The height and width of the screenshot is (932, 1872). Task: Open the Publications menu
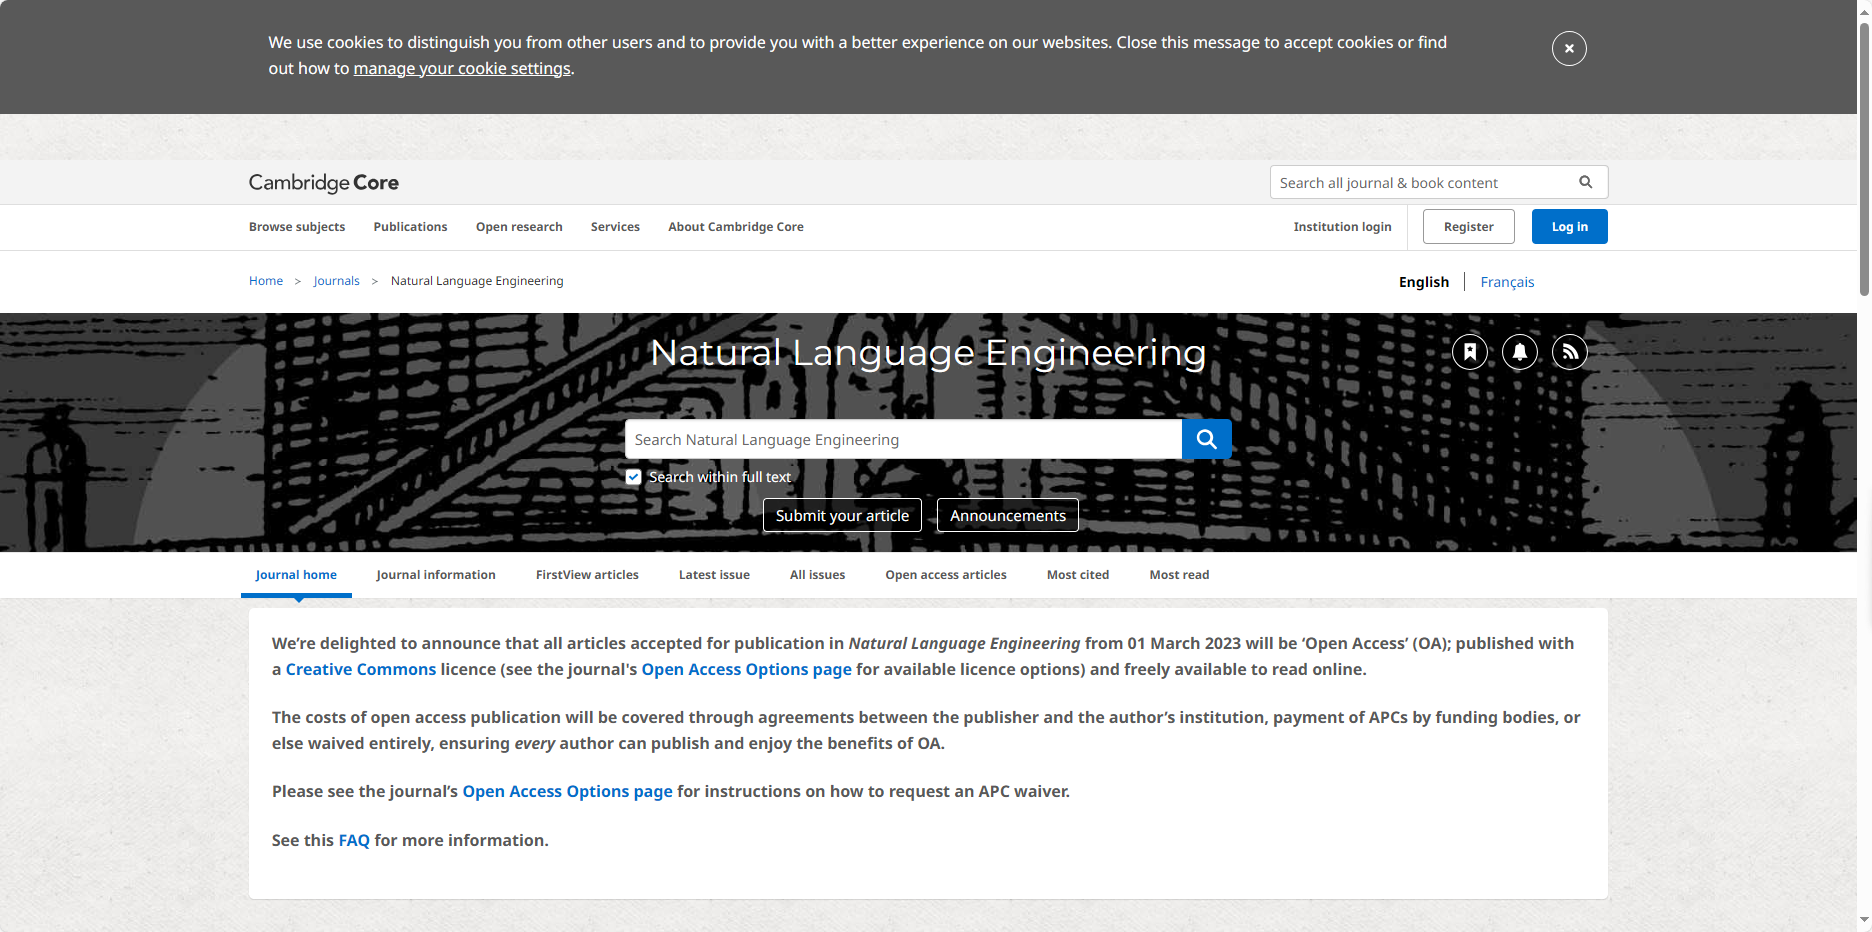click(410, 227)
